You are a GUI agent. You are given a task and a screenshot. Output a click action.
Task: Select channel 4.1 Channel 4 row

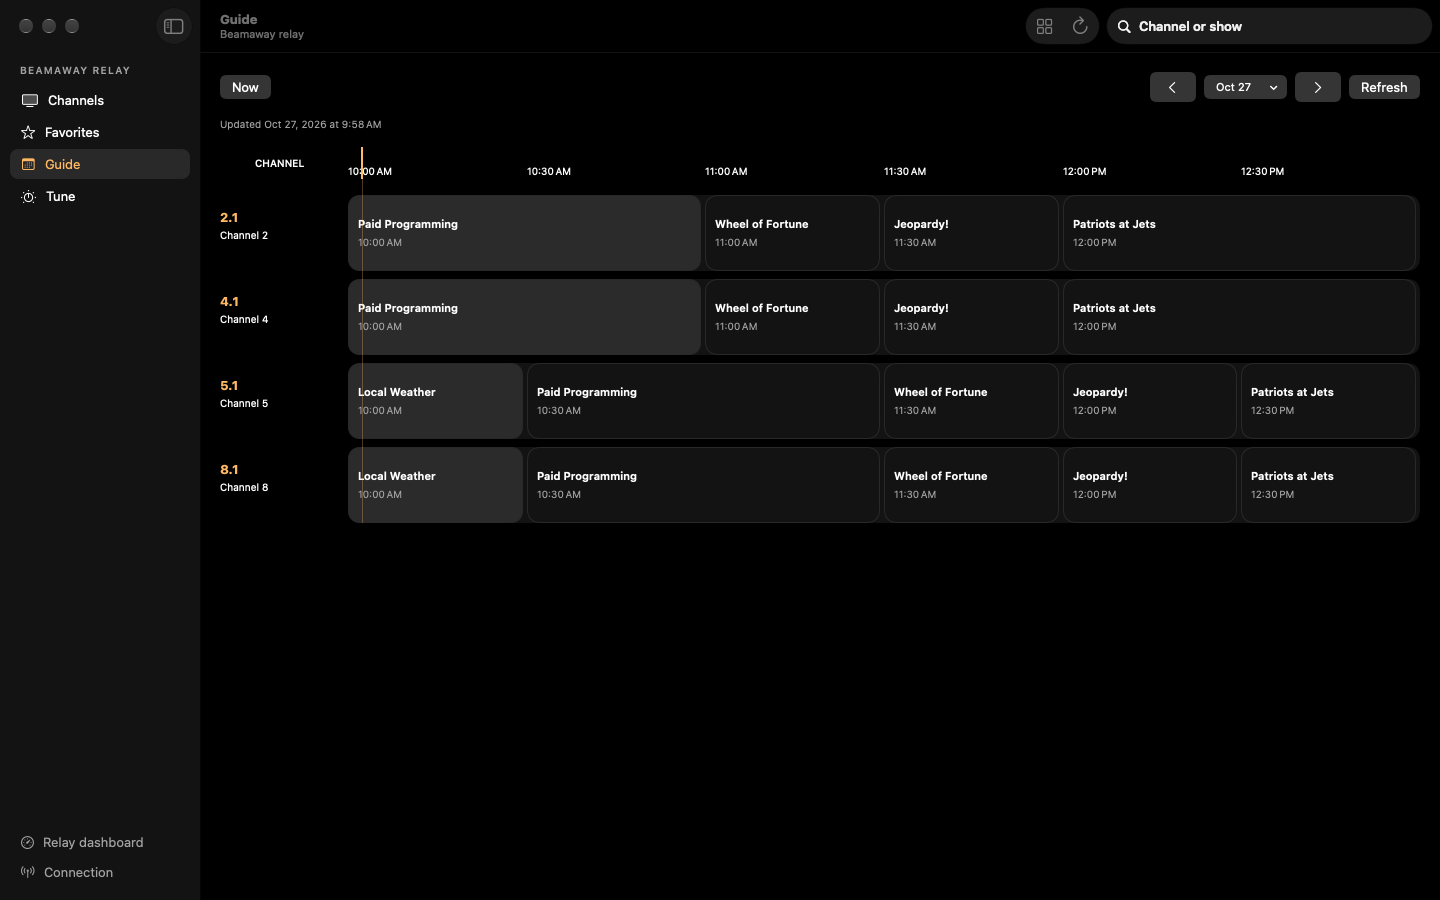pos(278,310)
